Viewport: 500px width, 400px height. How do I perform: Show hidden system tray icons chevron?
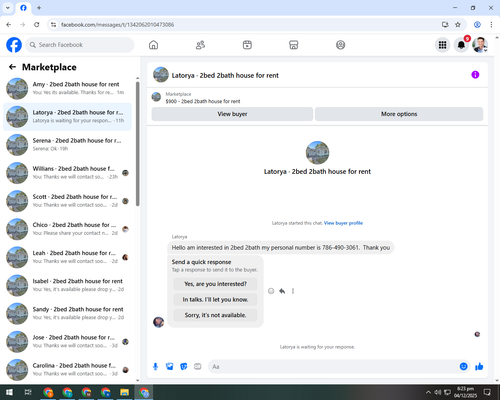click(x=428, y=392)
